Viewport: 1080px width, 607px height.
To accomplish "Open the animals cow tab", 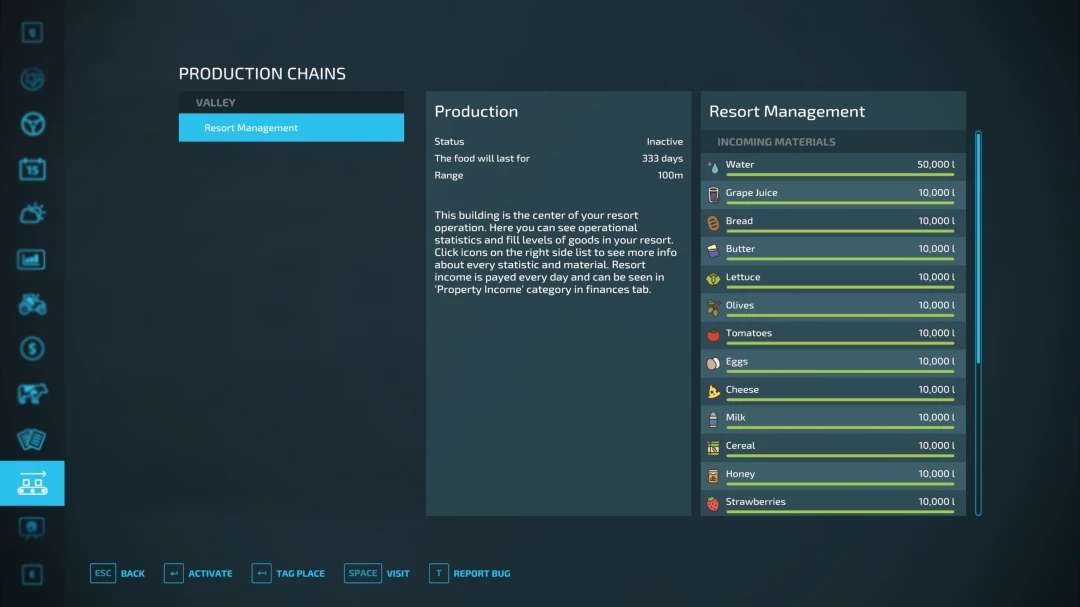I will tap(32, 394).
